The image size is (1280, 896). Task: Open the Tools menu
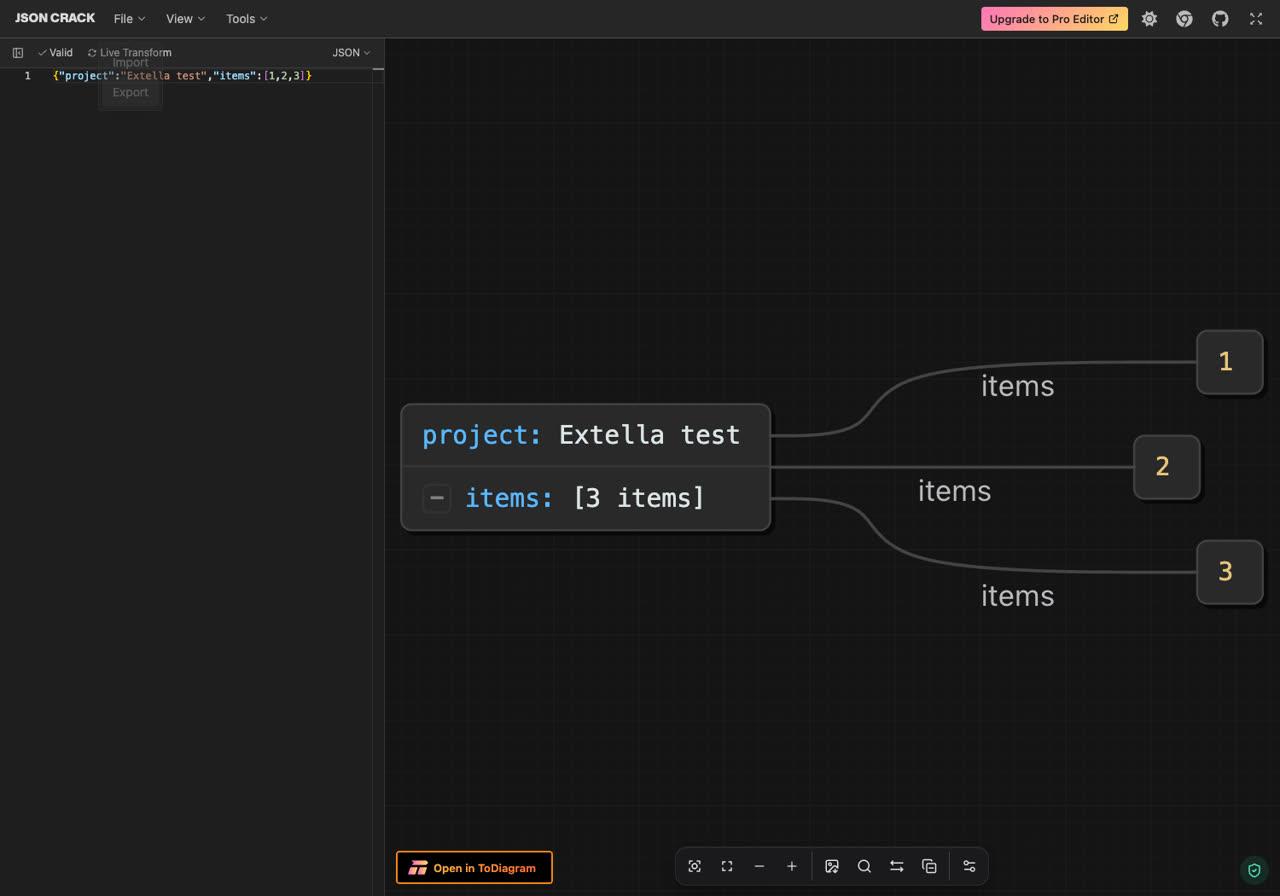pos(246,19)
